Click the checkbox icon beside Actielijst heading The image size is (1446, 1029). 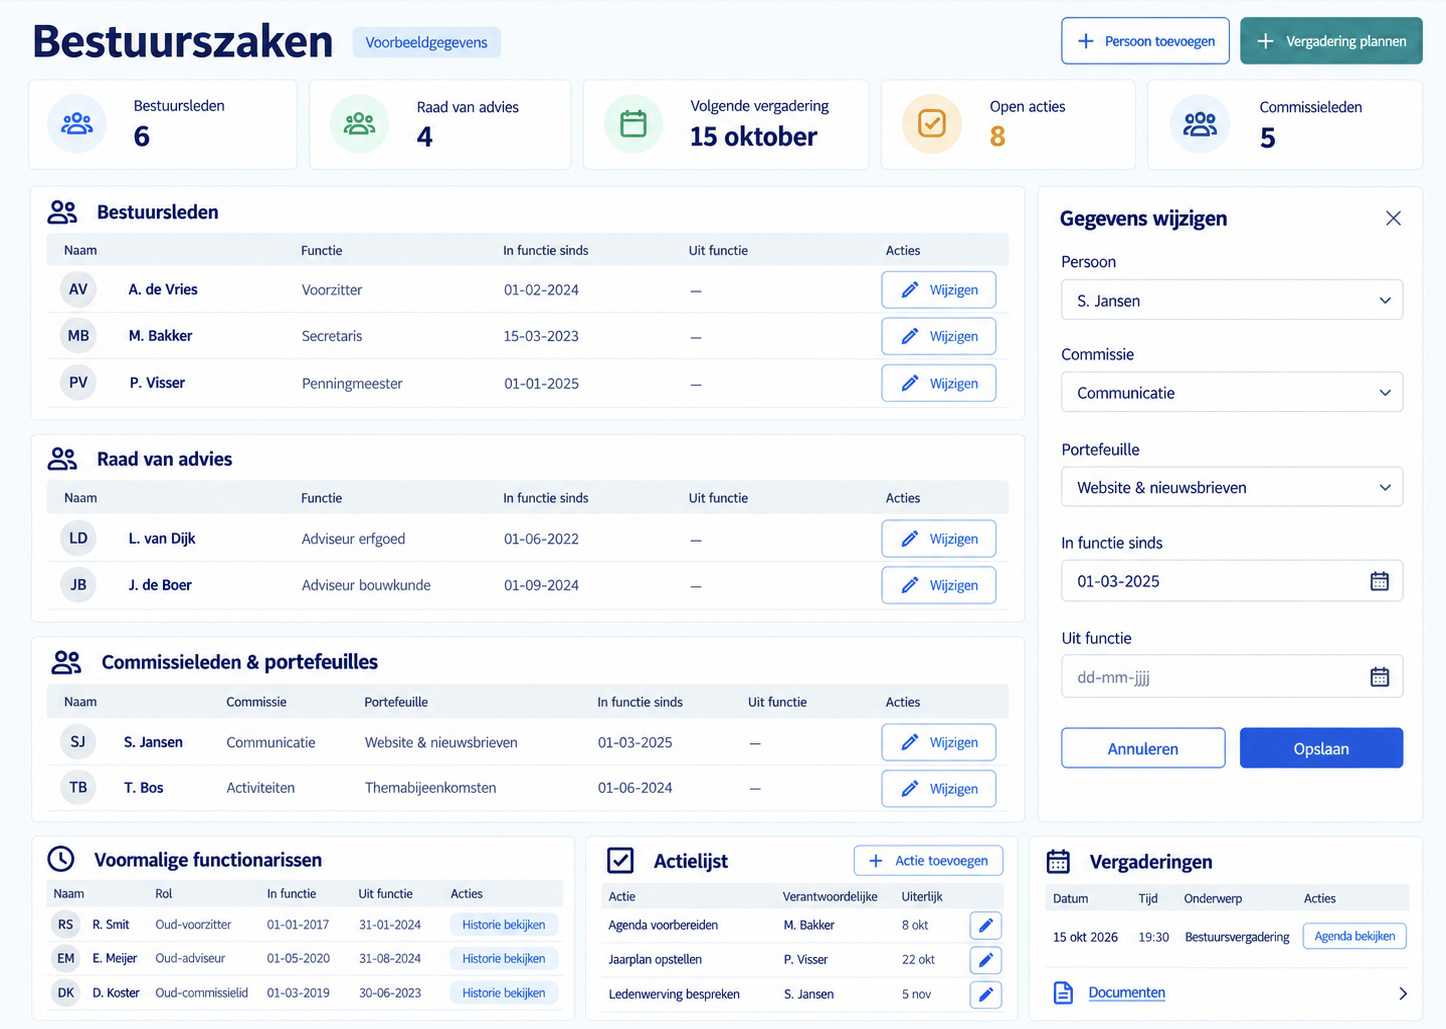click(x=621, y=860)
